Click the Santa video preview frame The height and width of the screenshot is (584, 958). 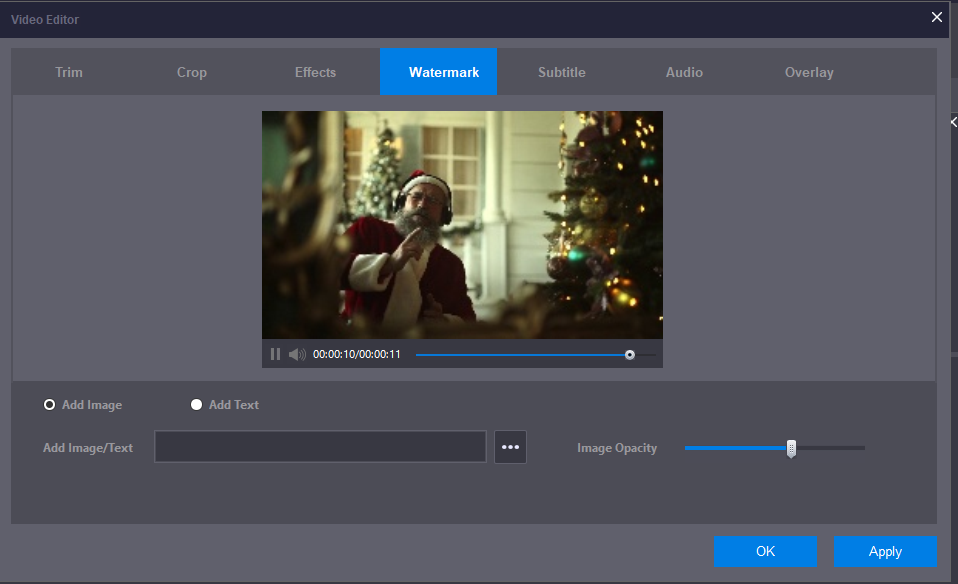click(462, 224)
